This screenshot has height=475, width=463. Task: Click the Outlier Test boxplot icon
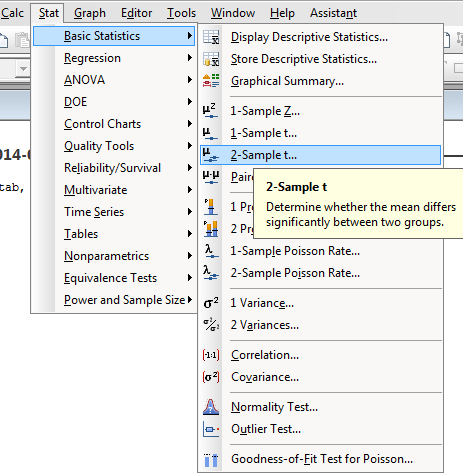coord(211,429)
